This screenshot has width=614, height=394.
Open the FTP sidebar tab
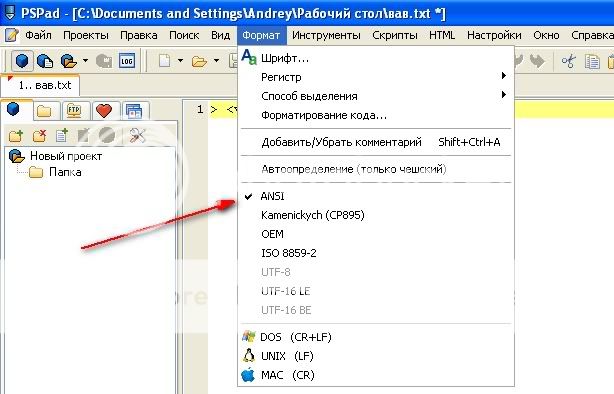tap(74, 111)
